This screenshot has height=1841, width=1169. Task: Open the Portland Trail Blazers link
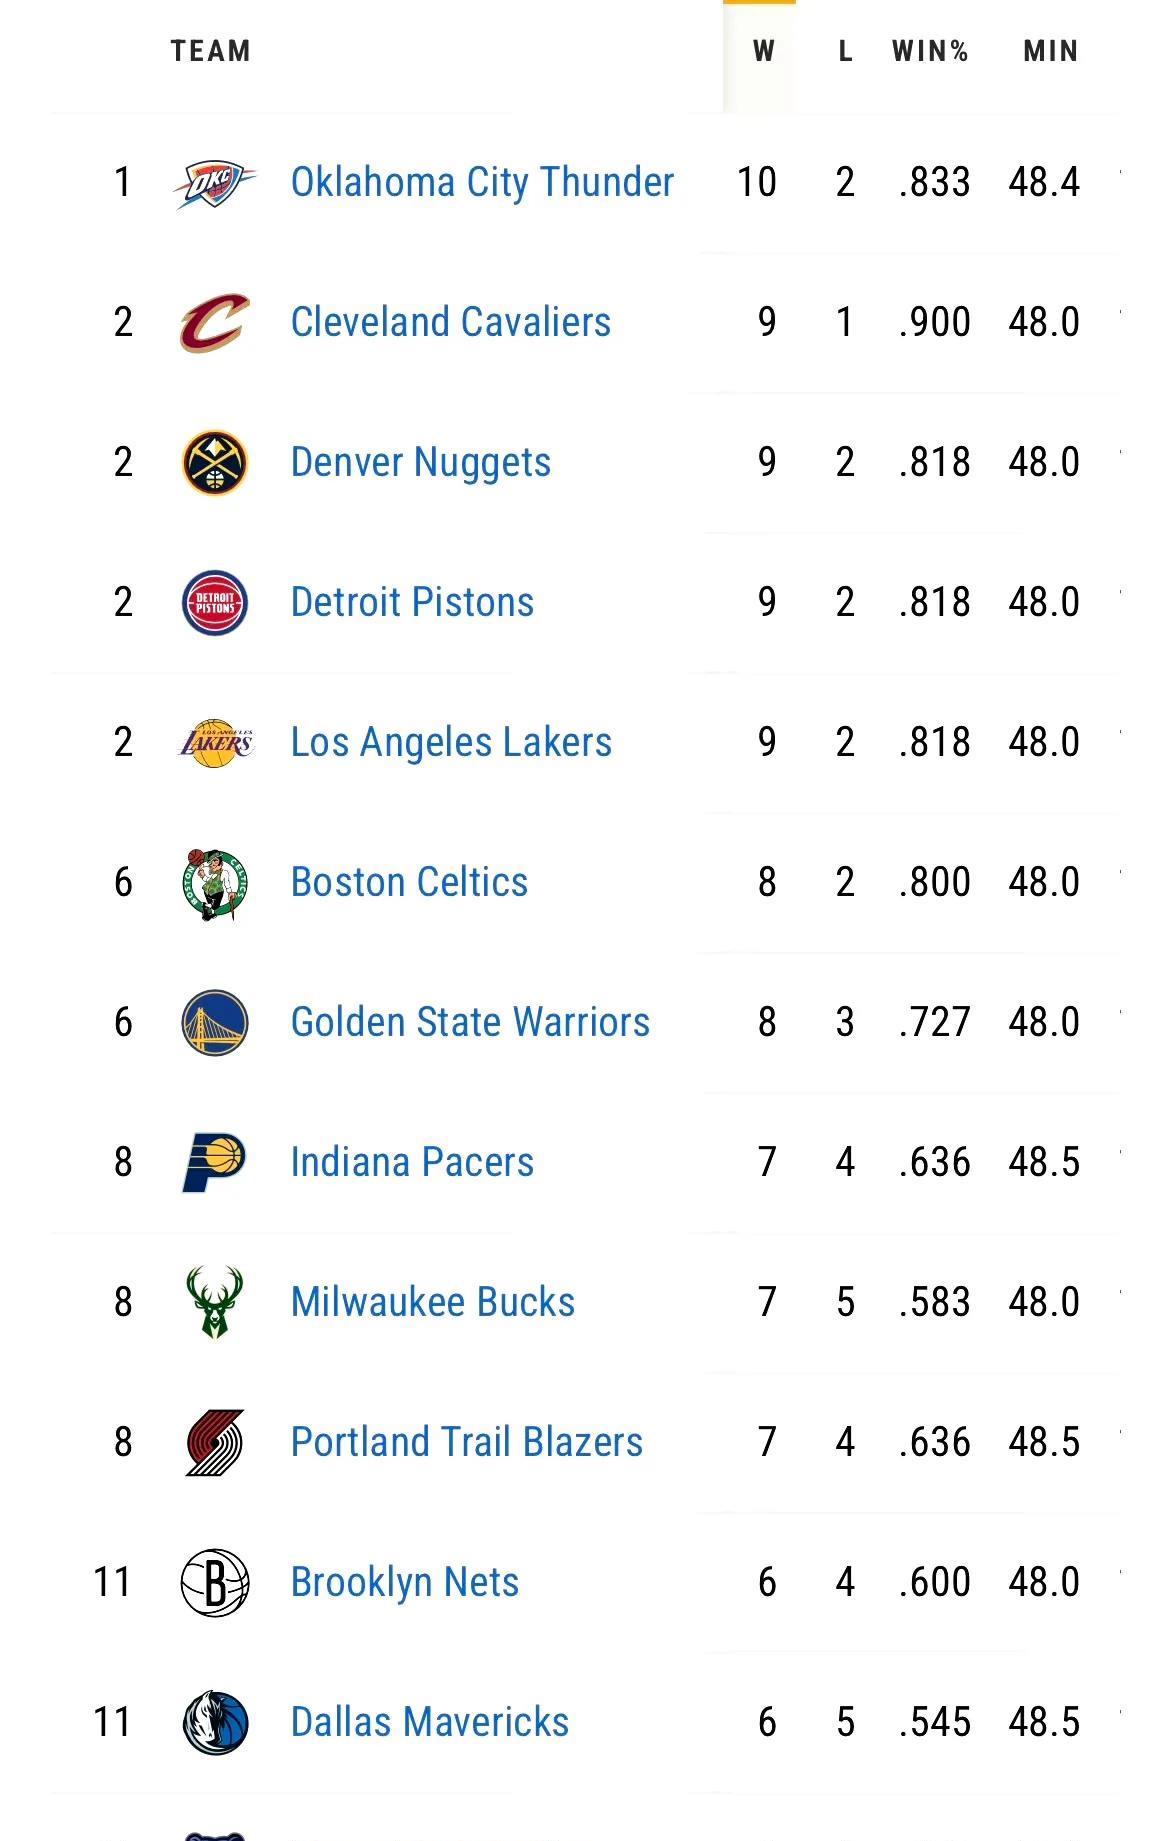[466, 1443]
